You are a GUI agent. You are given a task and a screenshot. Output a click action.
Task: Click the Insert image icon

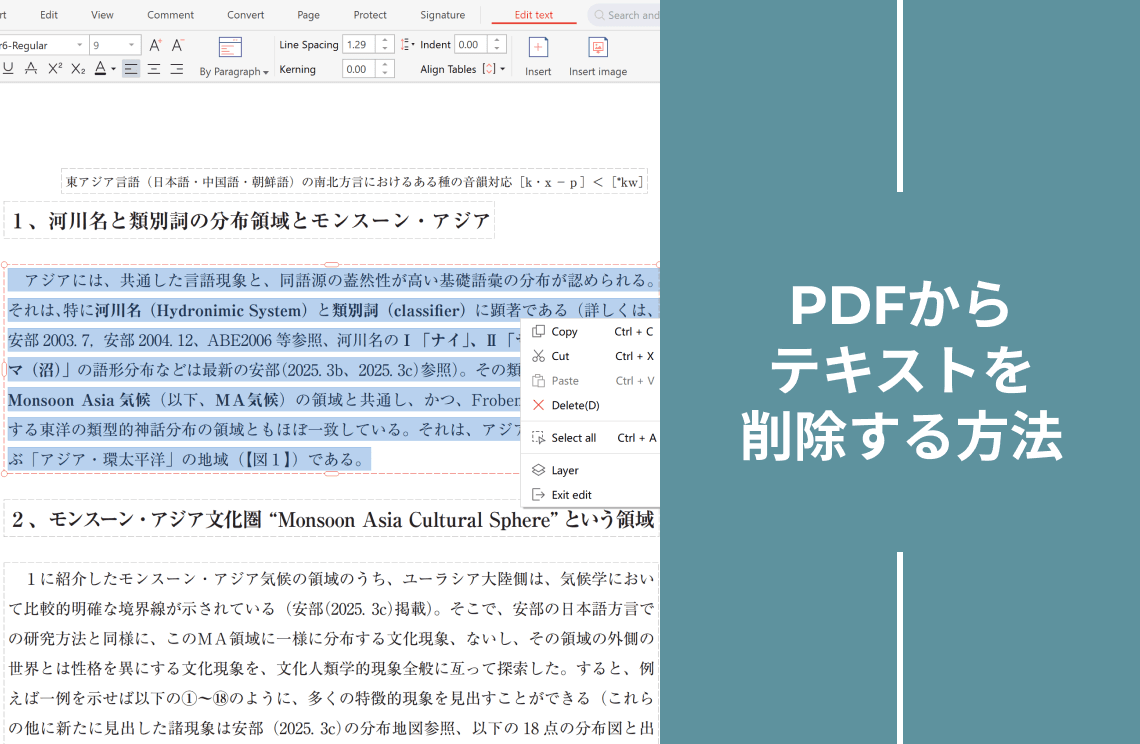598,48
